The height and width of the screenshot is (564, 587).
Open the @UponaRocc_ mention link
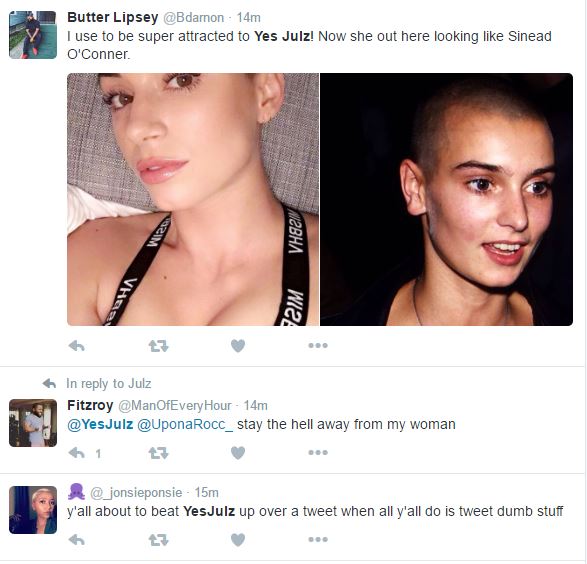pos(185,424)
